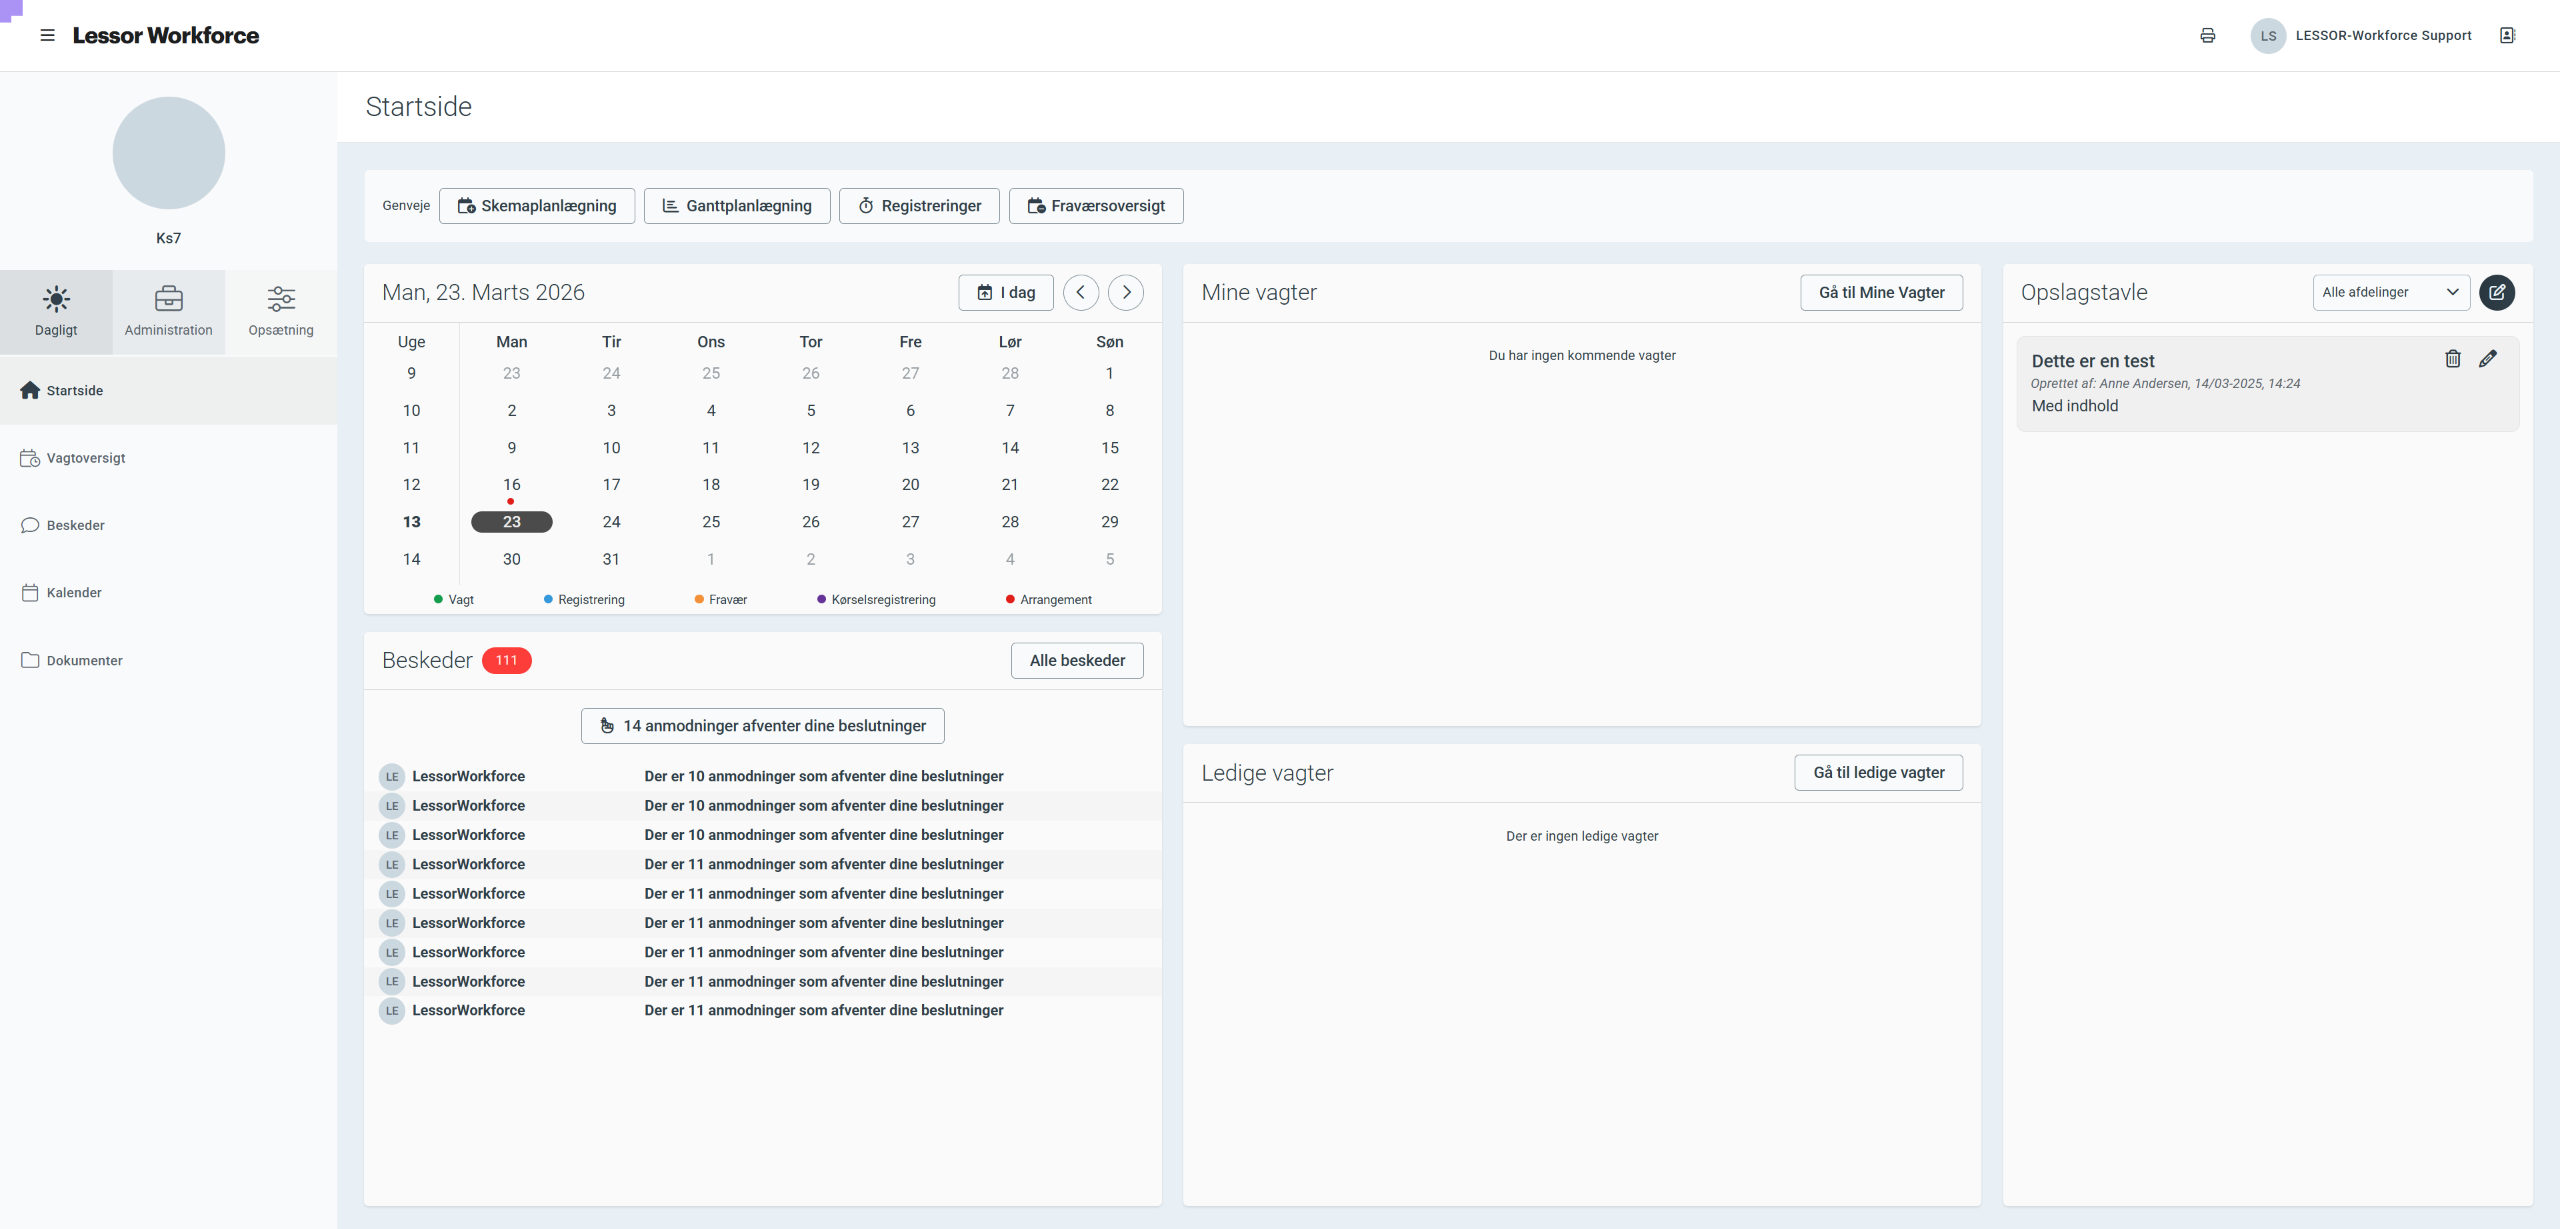Click the Skemaplanlægning shortcut button
This screenshot has height=1229, width=2560.
(x=537, y=206)
